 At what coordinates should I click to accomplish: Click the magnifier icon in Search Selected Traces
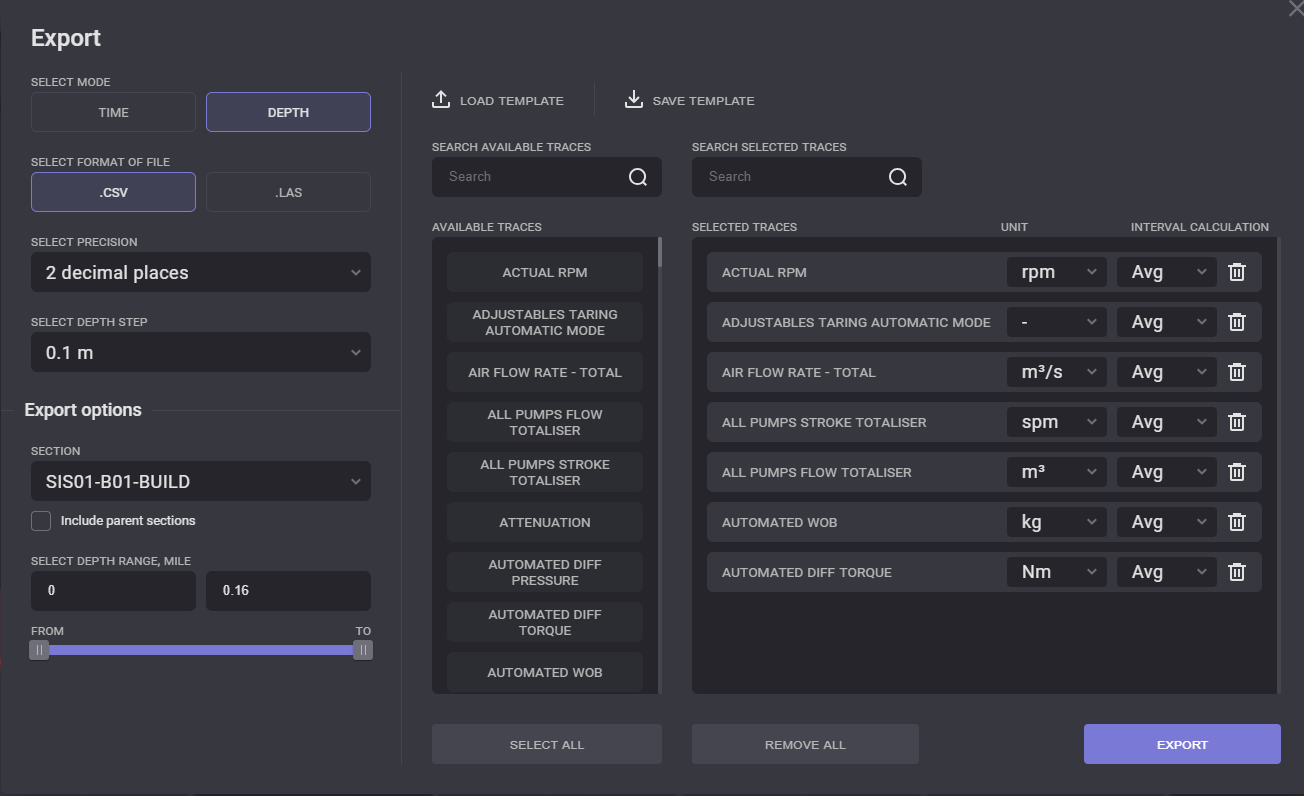pyautogui.click(x=898, y=177)
